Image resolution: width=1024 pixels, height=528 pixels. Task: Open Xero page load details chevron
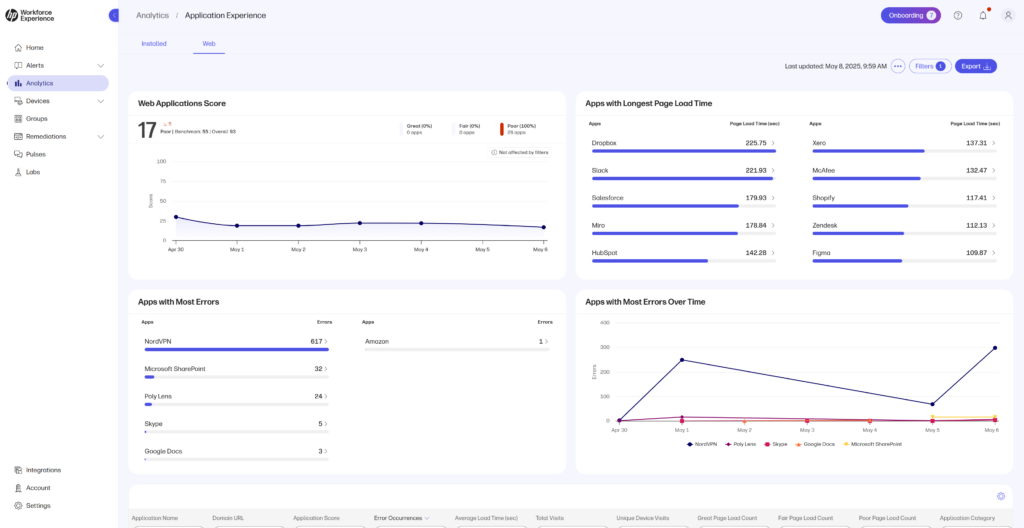(x=994, y=142)
